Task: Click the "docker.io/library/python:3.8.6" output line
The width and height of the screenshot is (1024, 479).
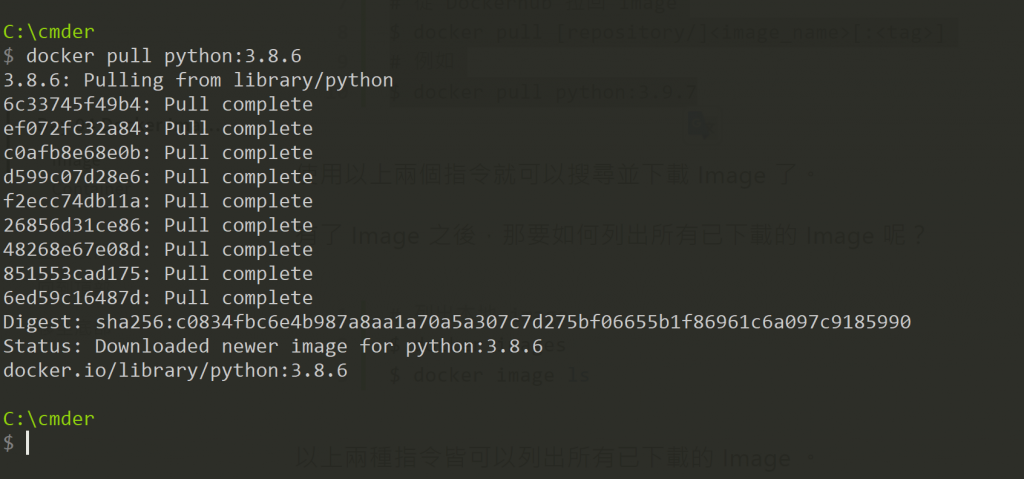Action: tap(175, 370)
